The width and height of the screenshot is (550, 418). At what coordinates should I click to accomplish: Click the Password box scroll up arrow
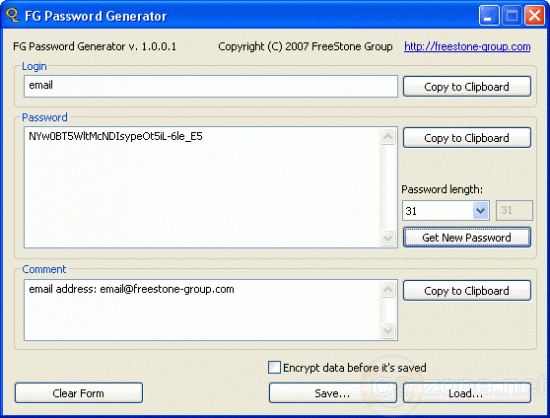pyautogui.click(x=388, y=137)
